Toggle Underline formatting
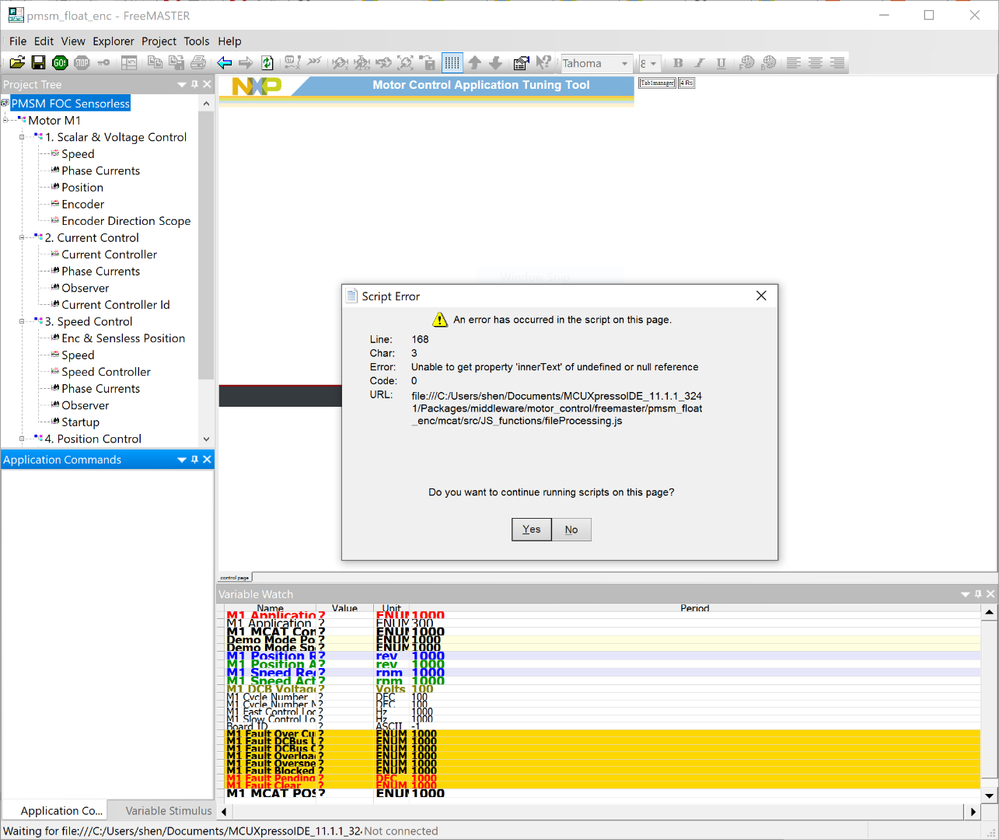The height and width of the screenshot is (840, 999). click(x=721, y=62)
